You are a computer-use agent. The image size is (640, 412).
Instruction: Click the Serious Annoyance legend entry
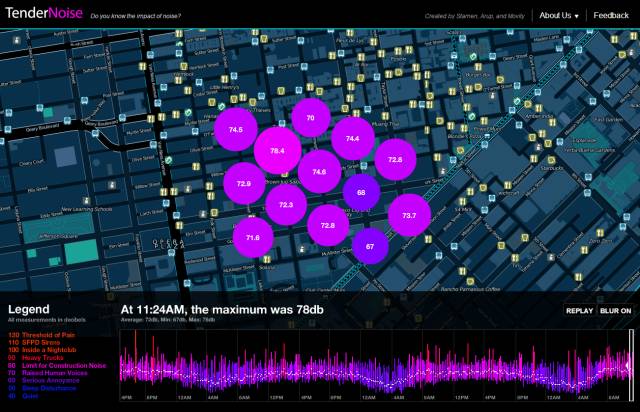44,381
